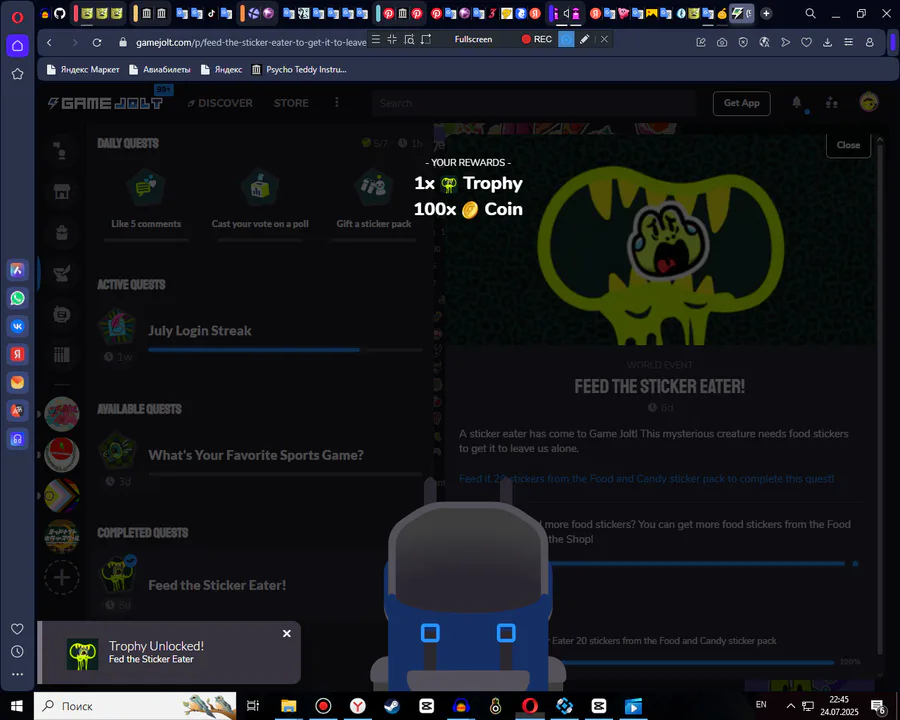Open the shop icon in Game Jolt sidebar
The height and width of the screenshot is (720, 900).
point(62,191)
